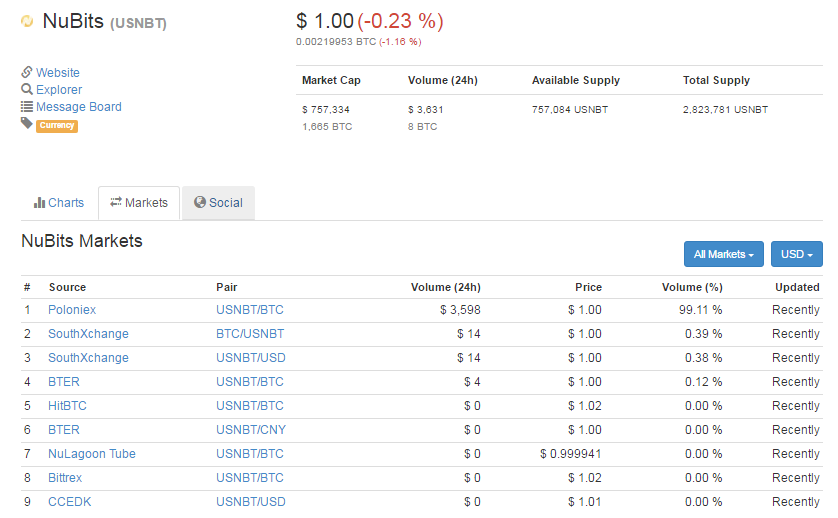This screenshot has width=838, height=518.
Task: Click the $ 3,598 Poloniex volume cell
Action: coord(460,310)
